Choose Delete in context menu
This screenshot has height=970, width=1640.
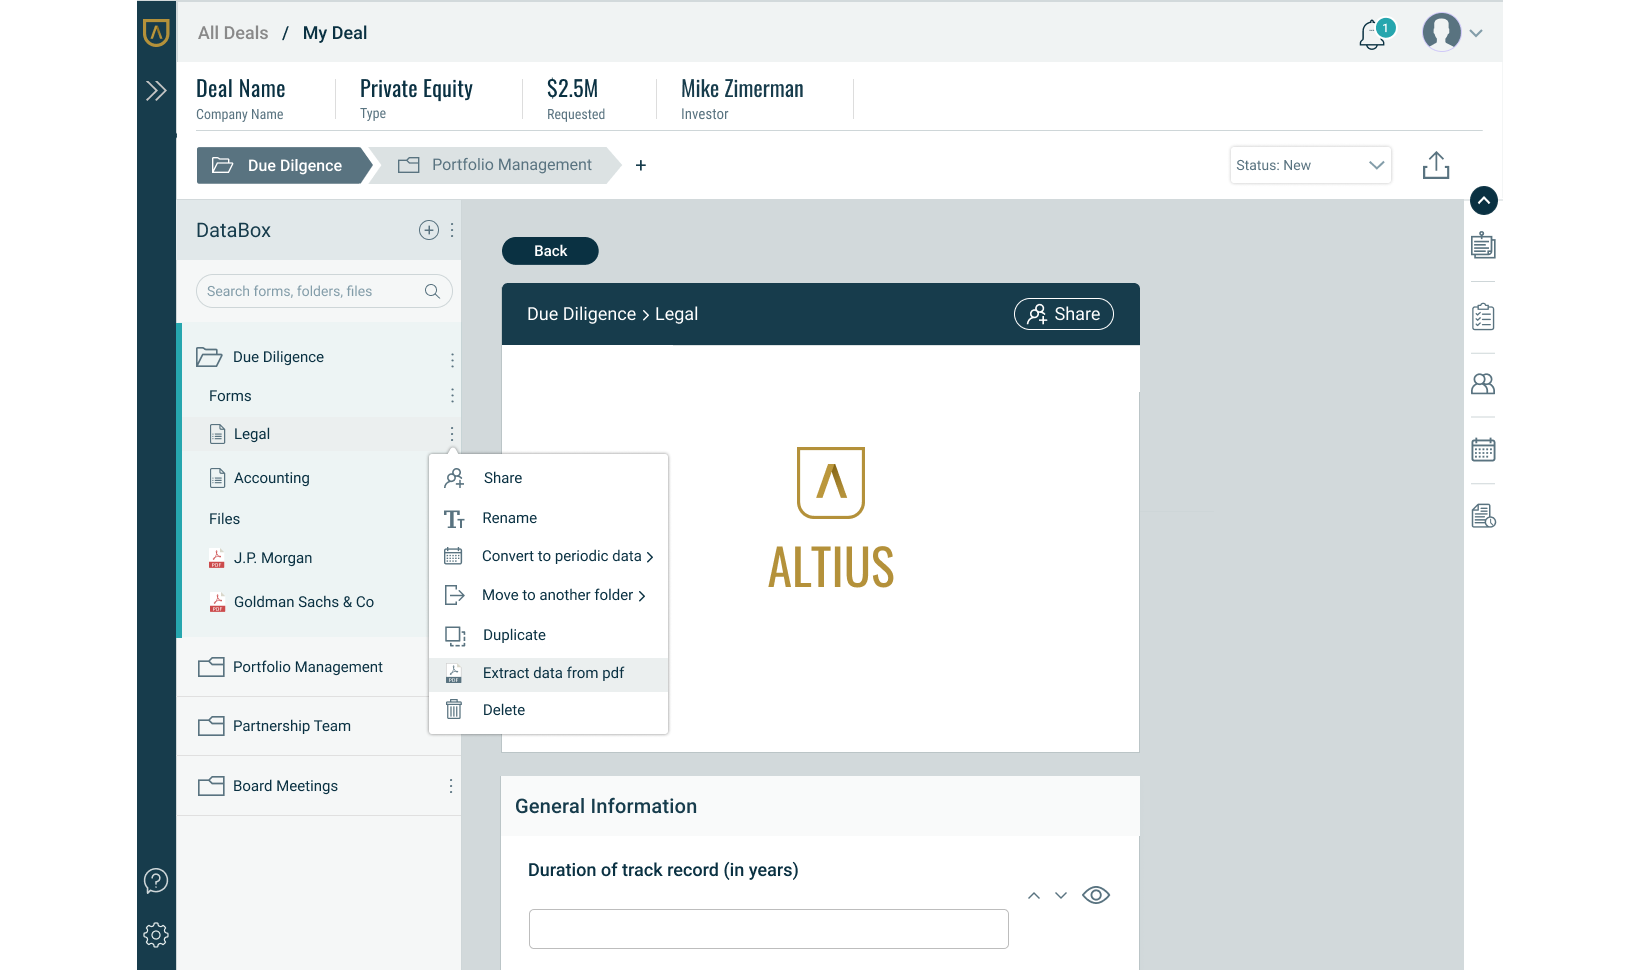pyautogui.click(x=548, y=710)
